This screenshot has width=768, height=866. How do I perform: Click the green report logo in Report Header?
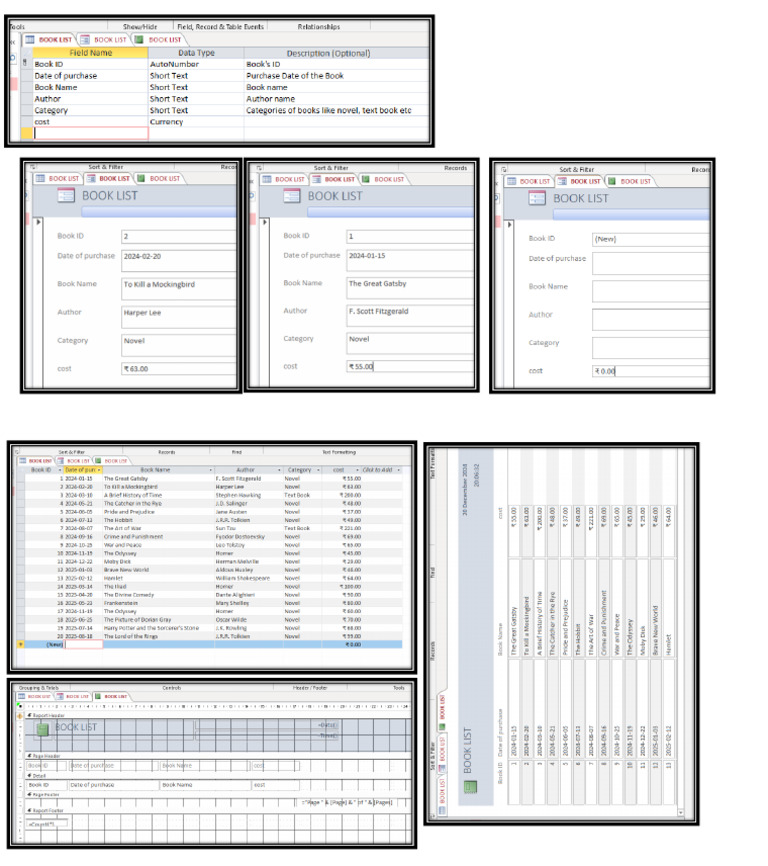coord(43,730)
